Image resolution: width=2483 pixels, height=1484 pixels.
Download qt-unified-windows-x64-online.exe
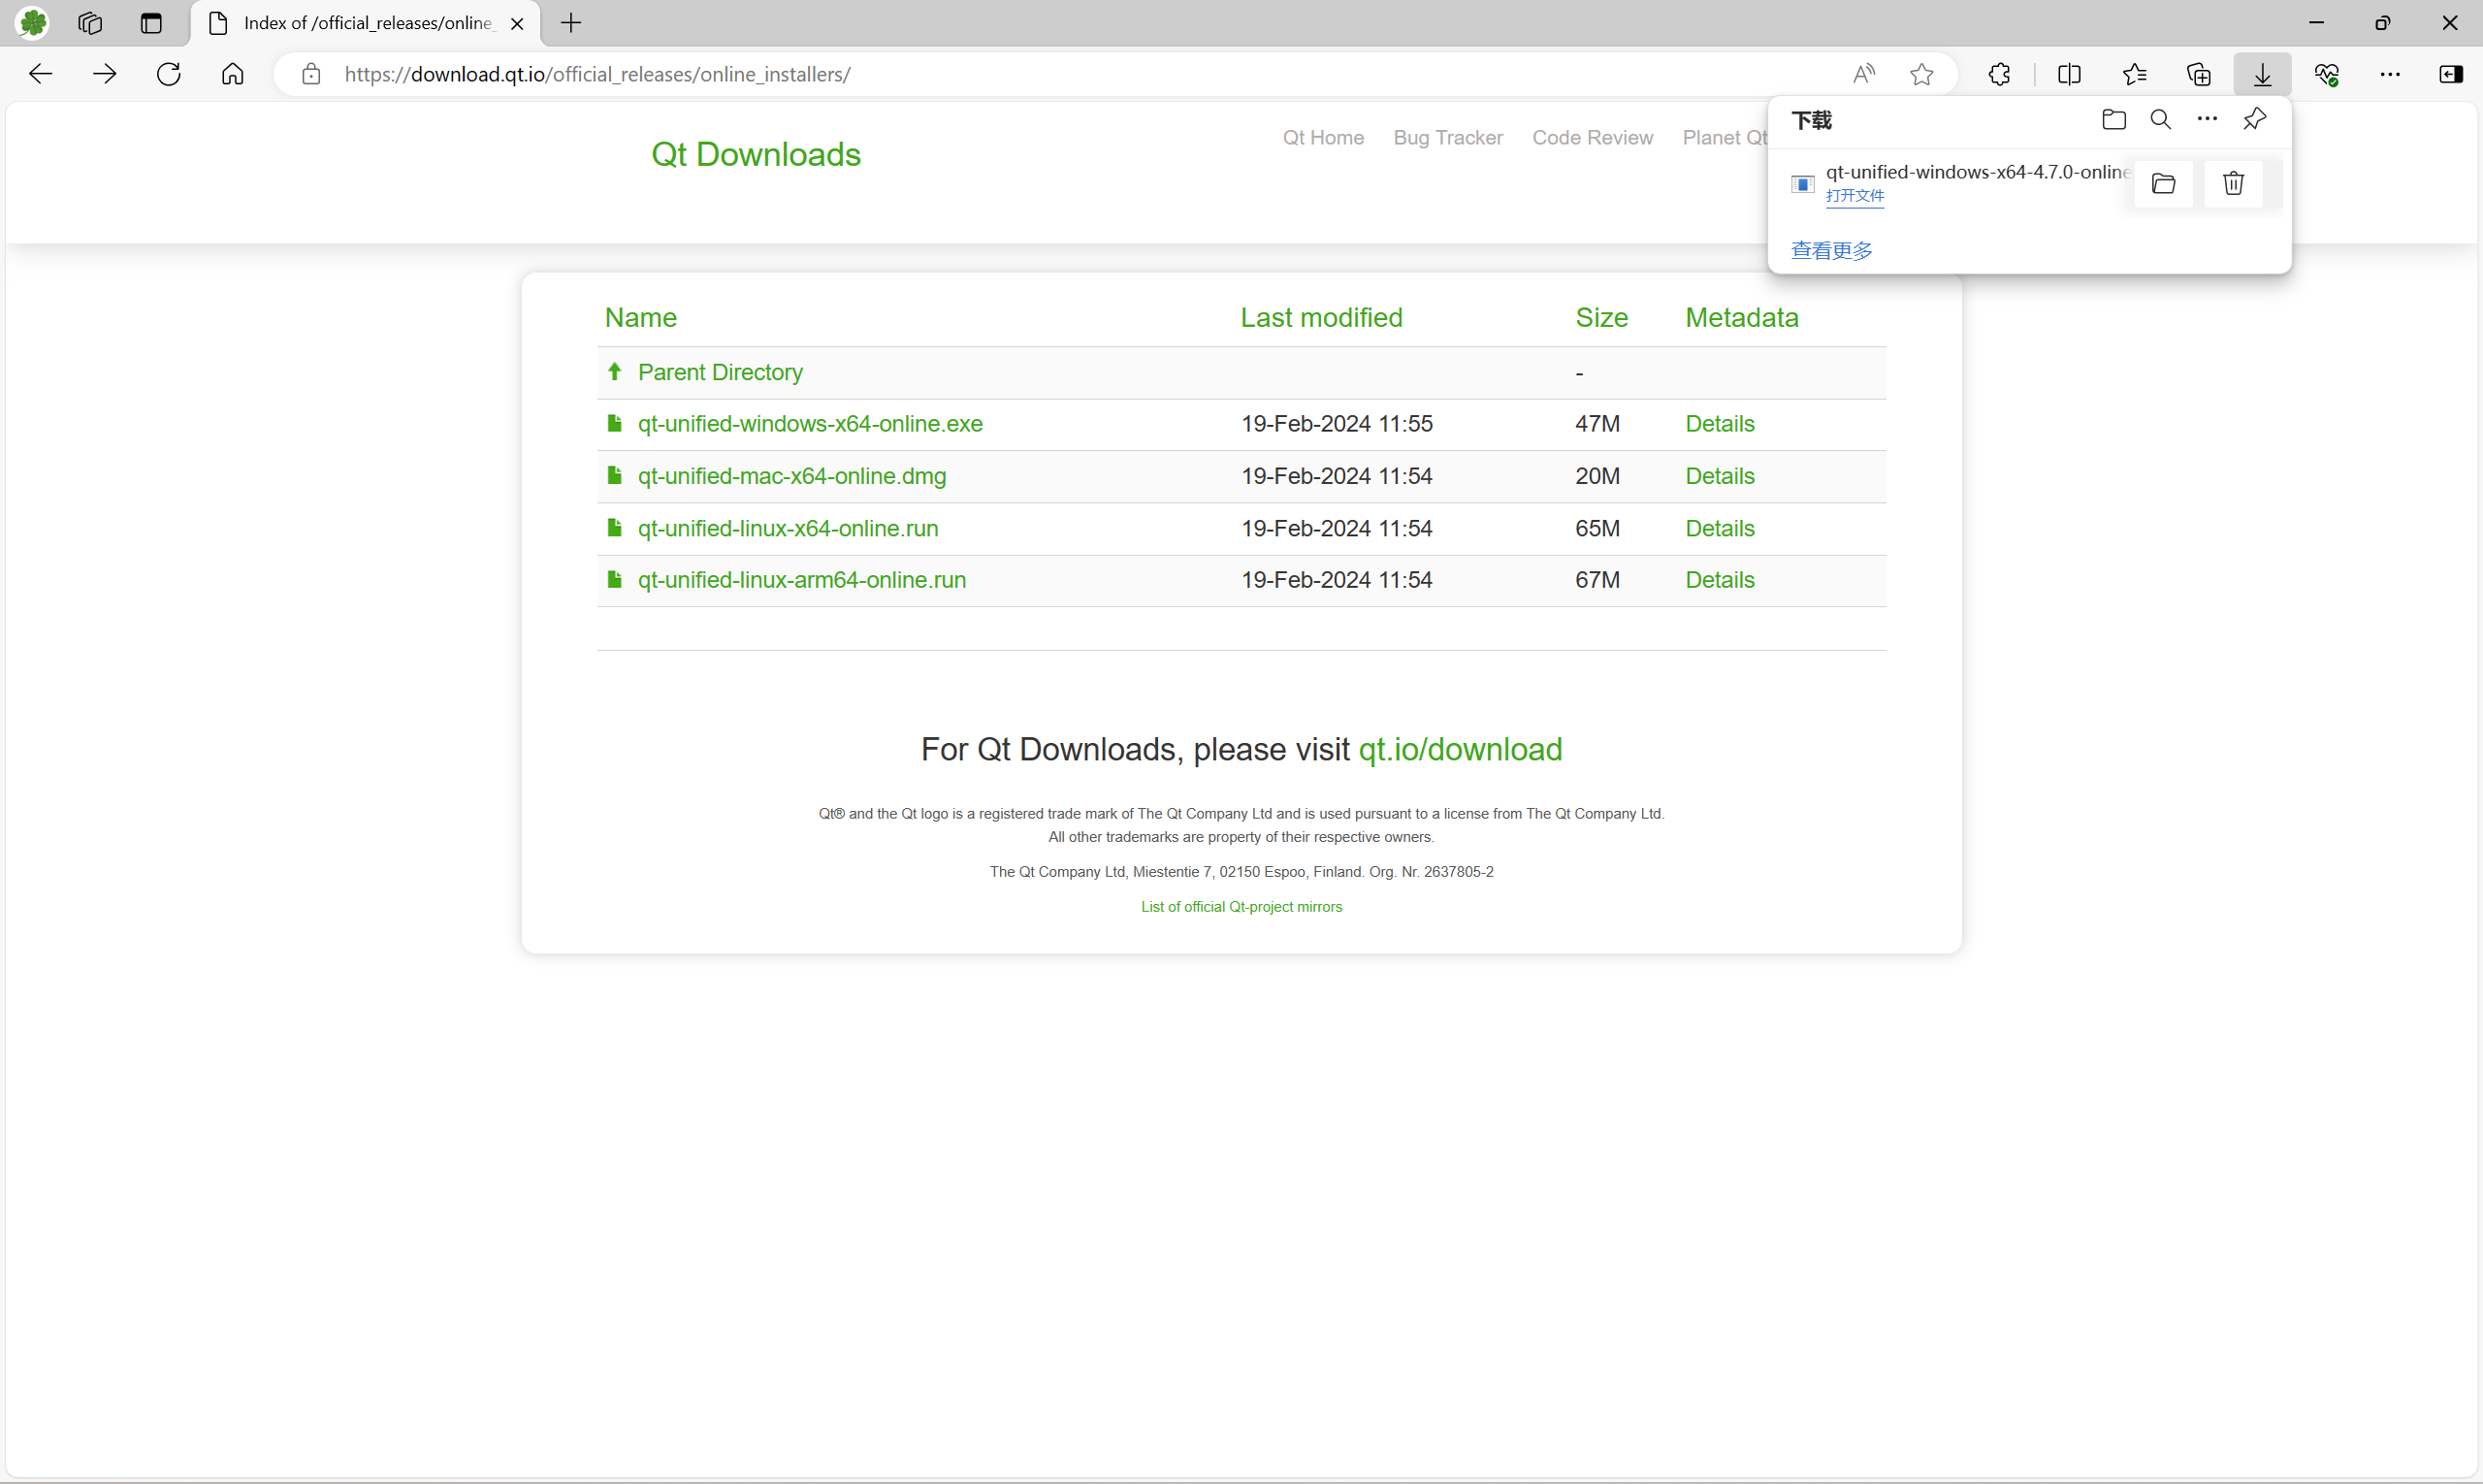coord(810,424)
